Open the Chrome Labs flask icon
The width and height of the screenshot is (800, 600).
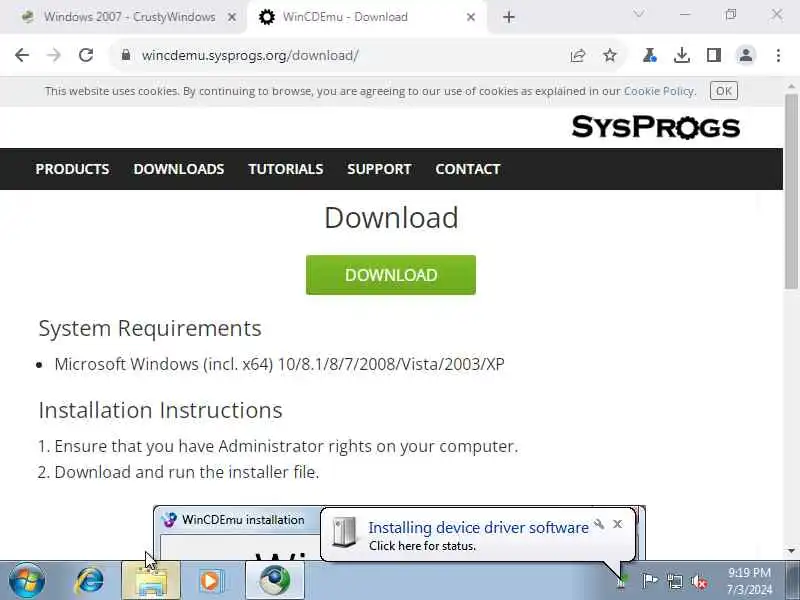(649, 55)
